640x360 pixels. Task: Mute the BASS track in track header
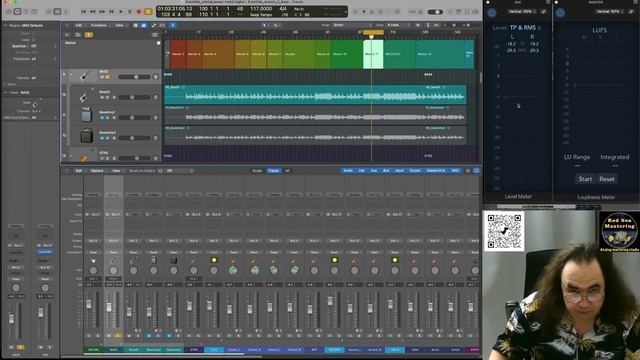point(102,77)
